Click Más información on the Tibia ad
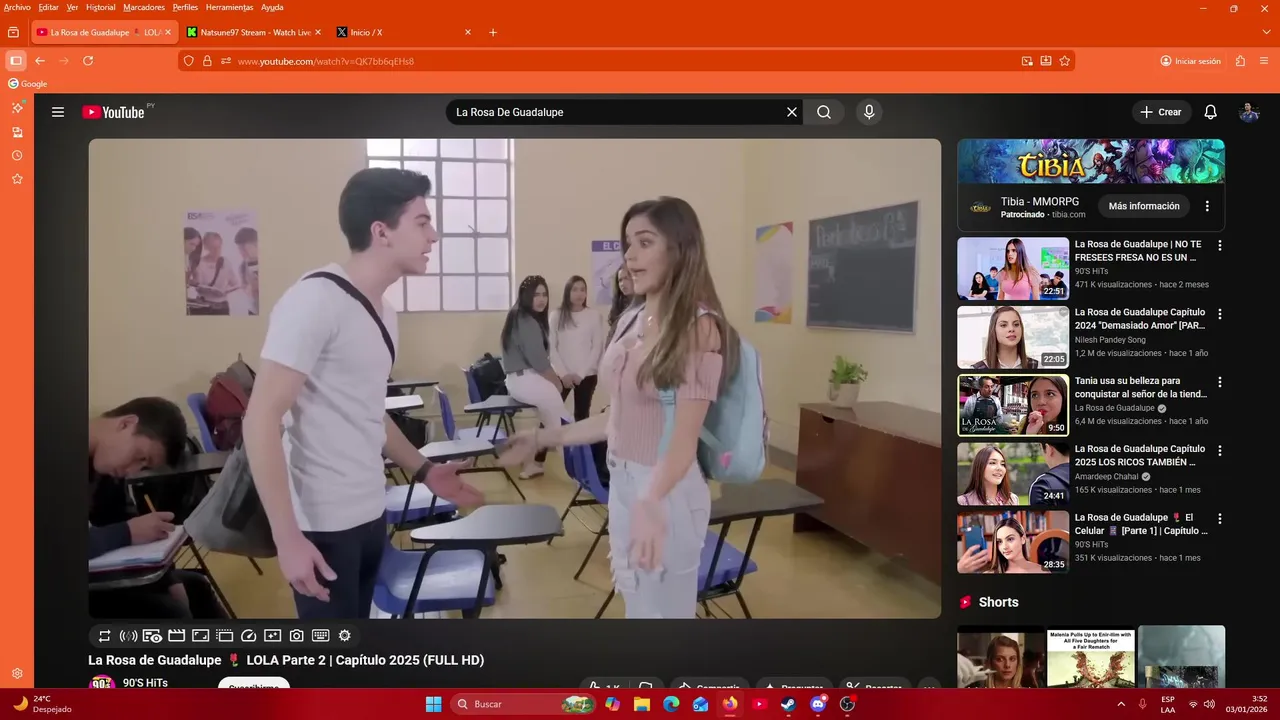This screenshot has height=720, width=1280. pyautogui.click(x=1144, y=206)
